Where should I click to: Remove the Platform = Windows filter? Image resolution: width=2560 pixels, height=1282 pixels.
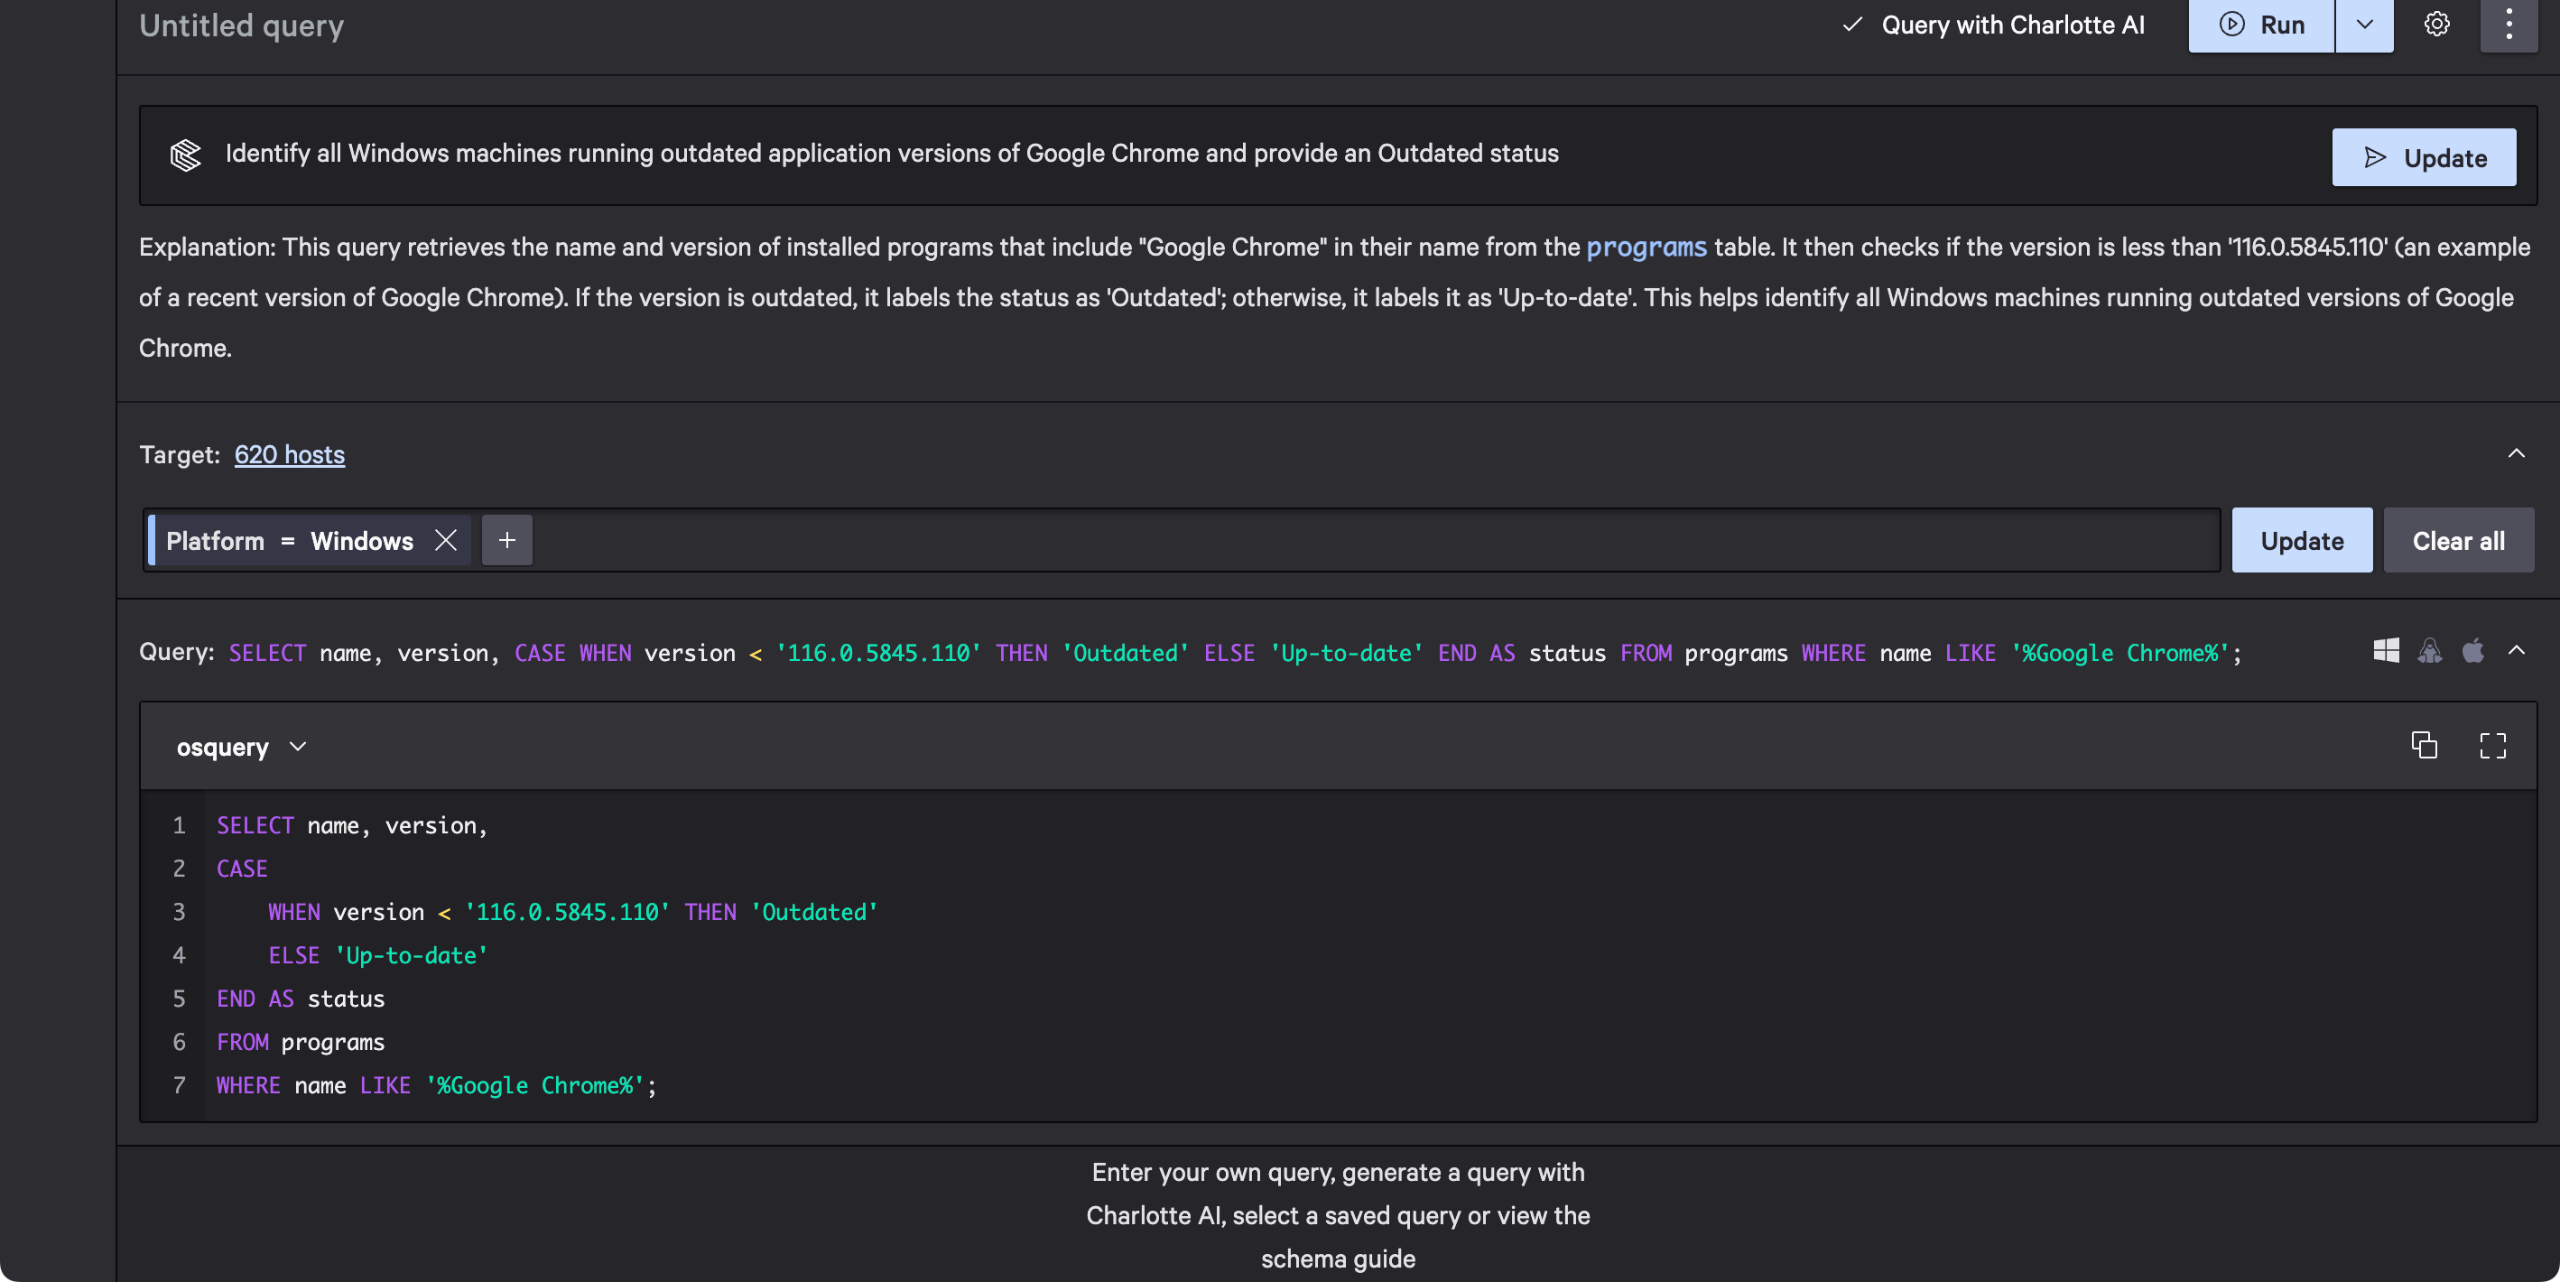pyautogui.click(x=446, y=540)
